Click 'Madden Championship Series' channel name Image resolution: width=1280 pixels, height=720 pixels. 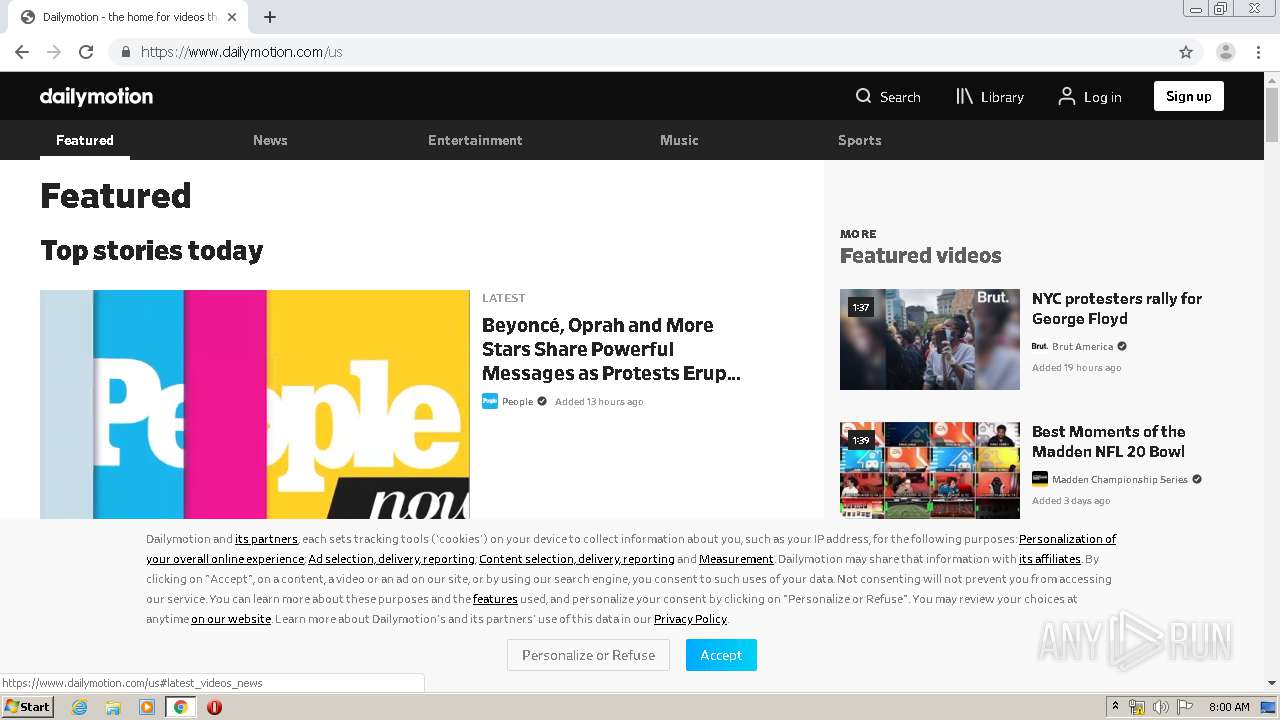(1120, 479)
